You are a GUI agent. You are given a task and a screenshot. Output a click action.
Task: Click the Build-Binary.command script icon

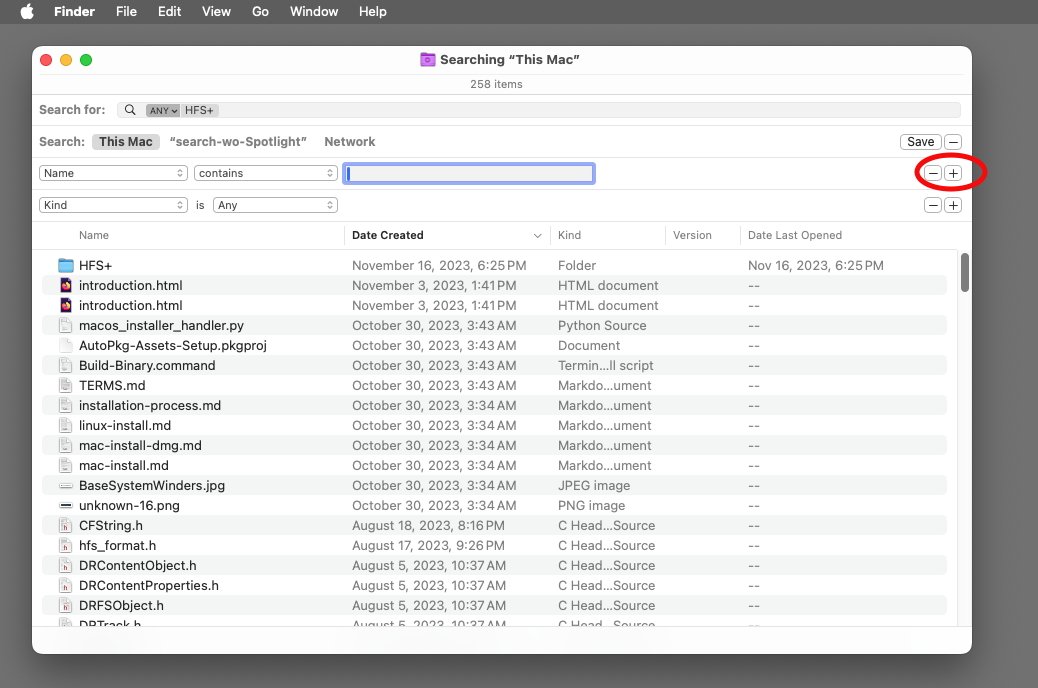pos(66,365)
